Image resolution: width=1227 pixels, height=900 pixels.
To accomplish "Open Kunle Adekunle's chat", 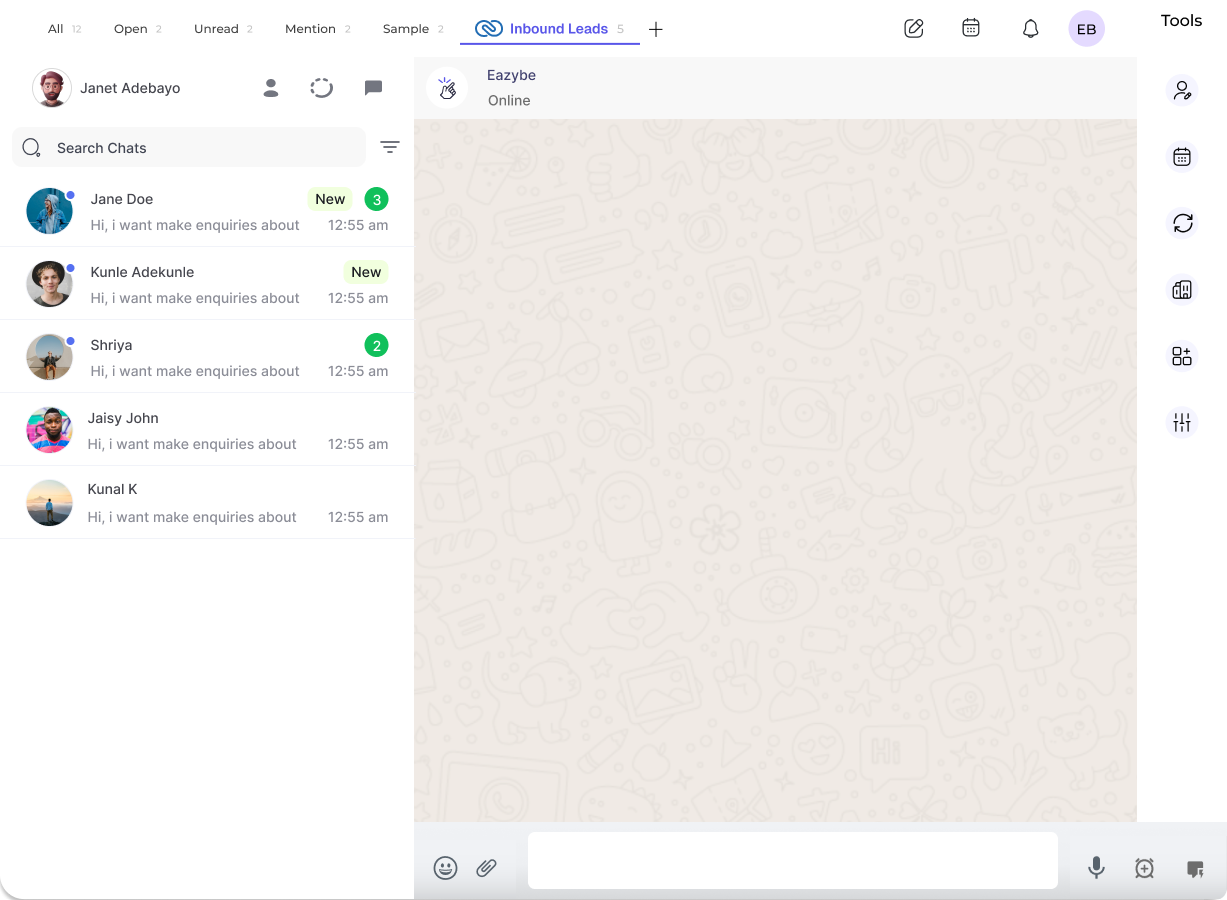I will tap(207, 284).
